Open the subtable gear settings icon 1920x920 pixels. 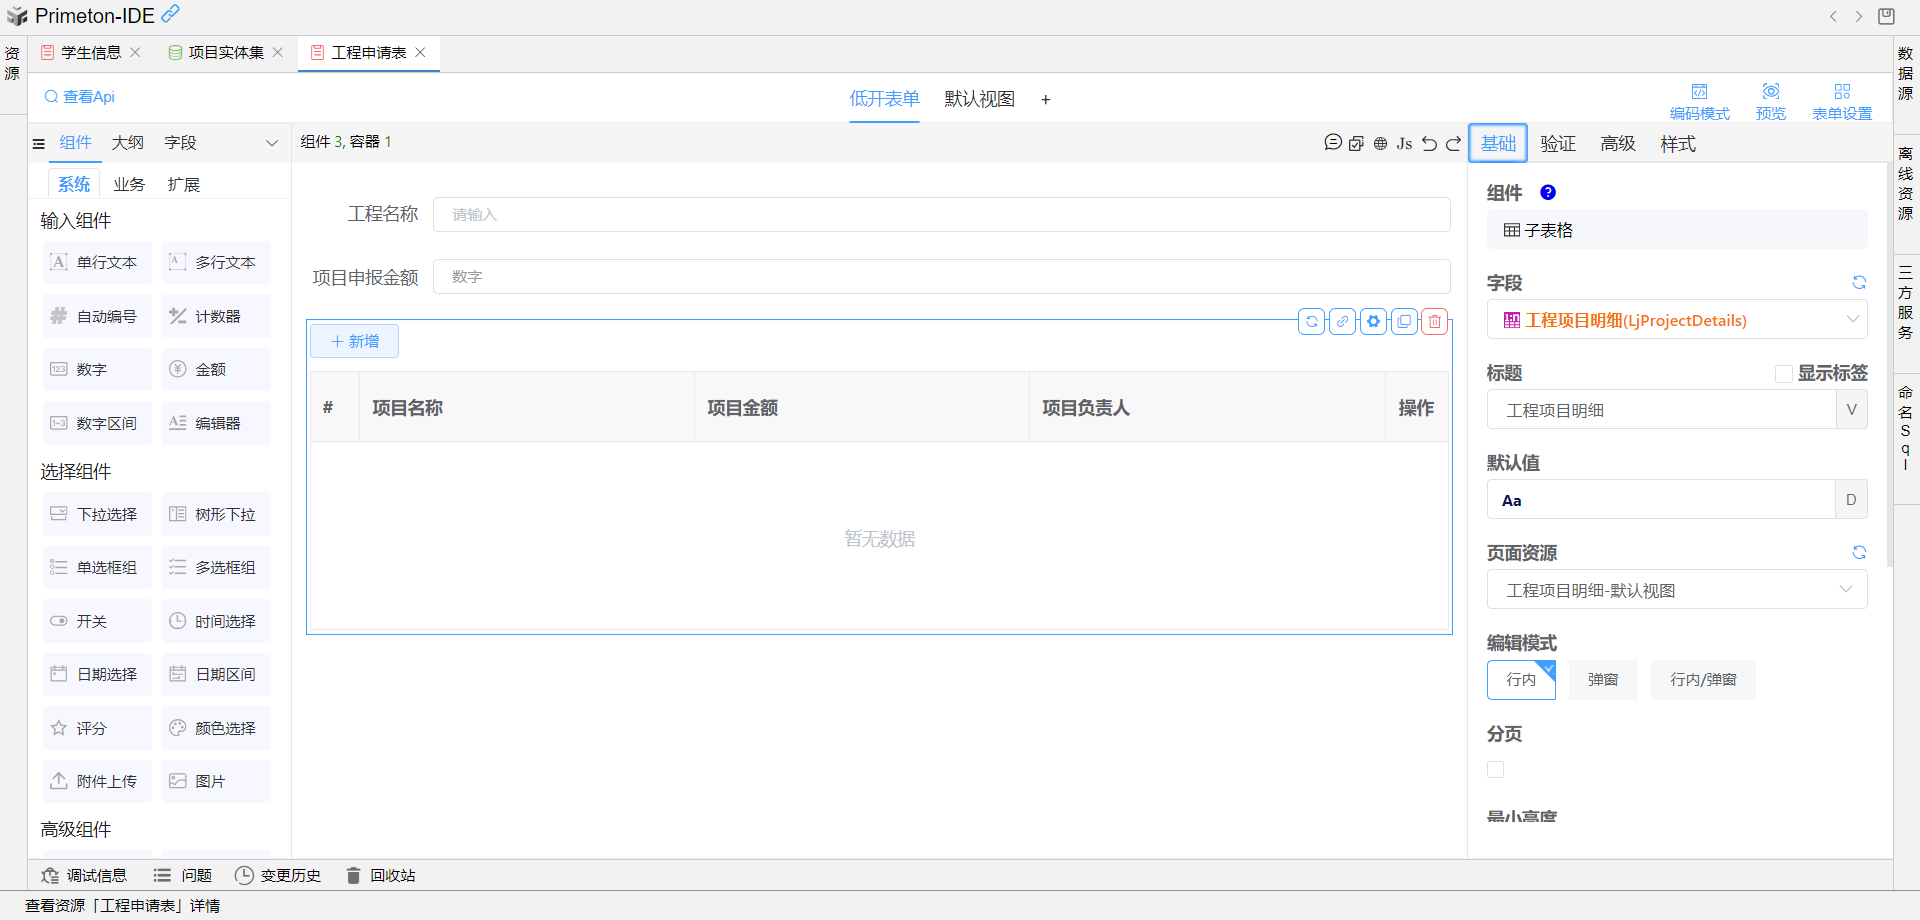tap(1373, 322)
